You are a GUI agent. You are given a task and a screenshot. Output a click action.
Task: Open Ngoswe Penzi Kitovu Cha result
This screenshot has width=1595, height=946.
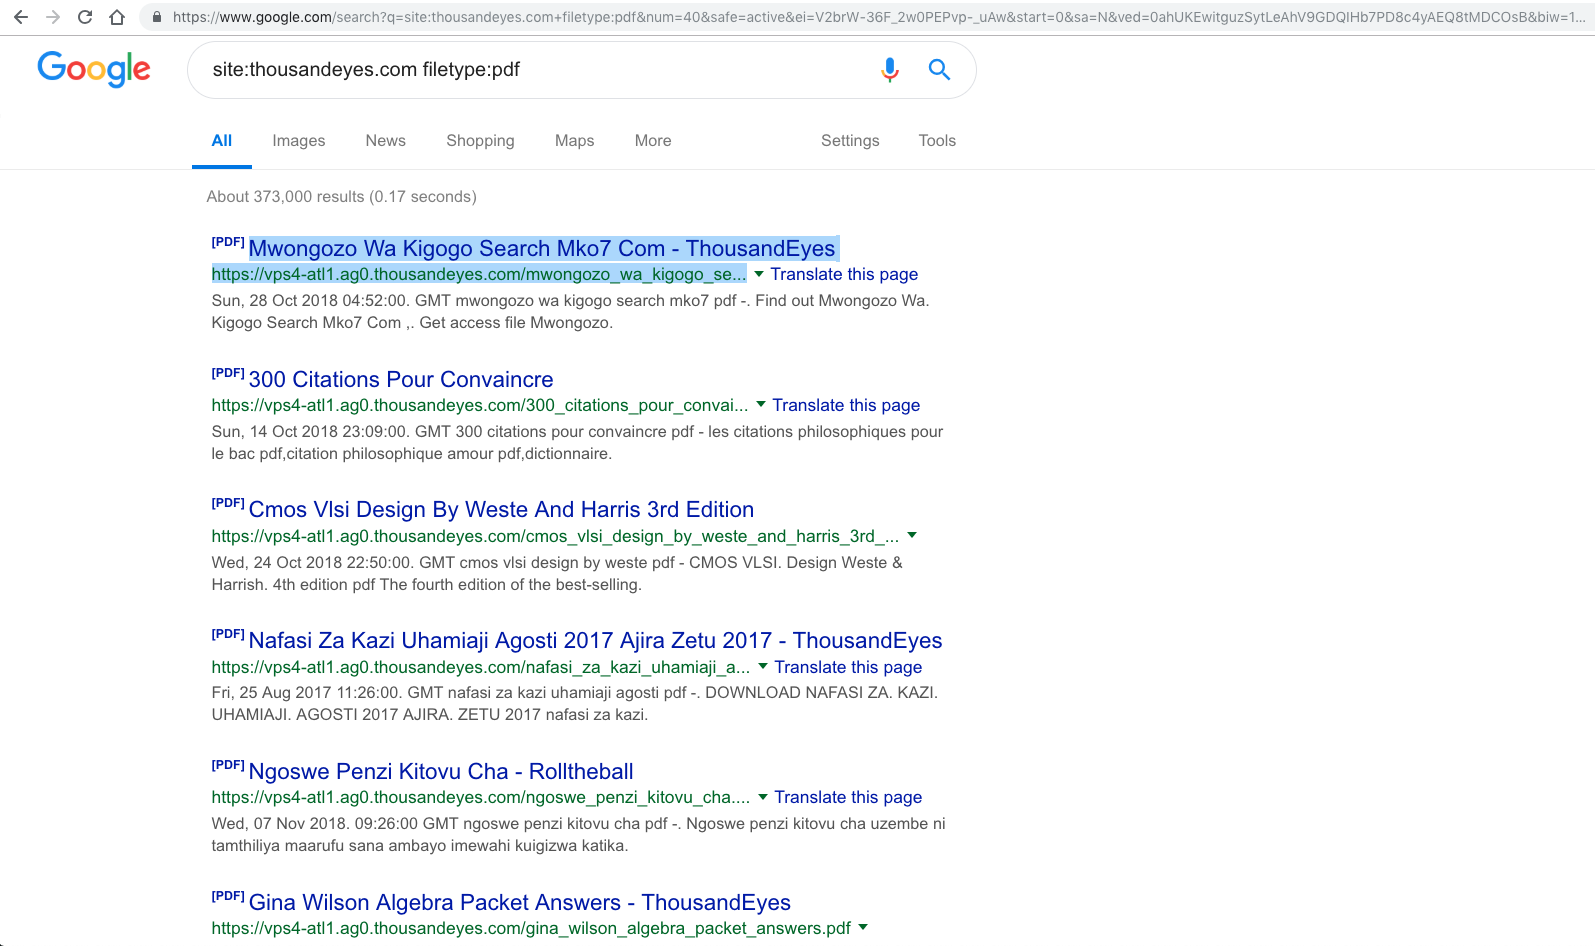[x=441, y=771]
